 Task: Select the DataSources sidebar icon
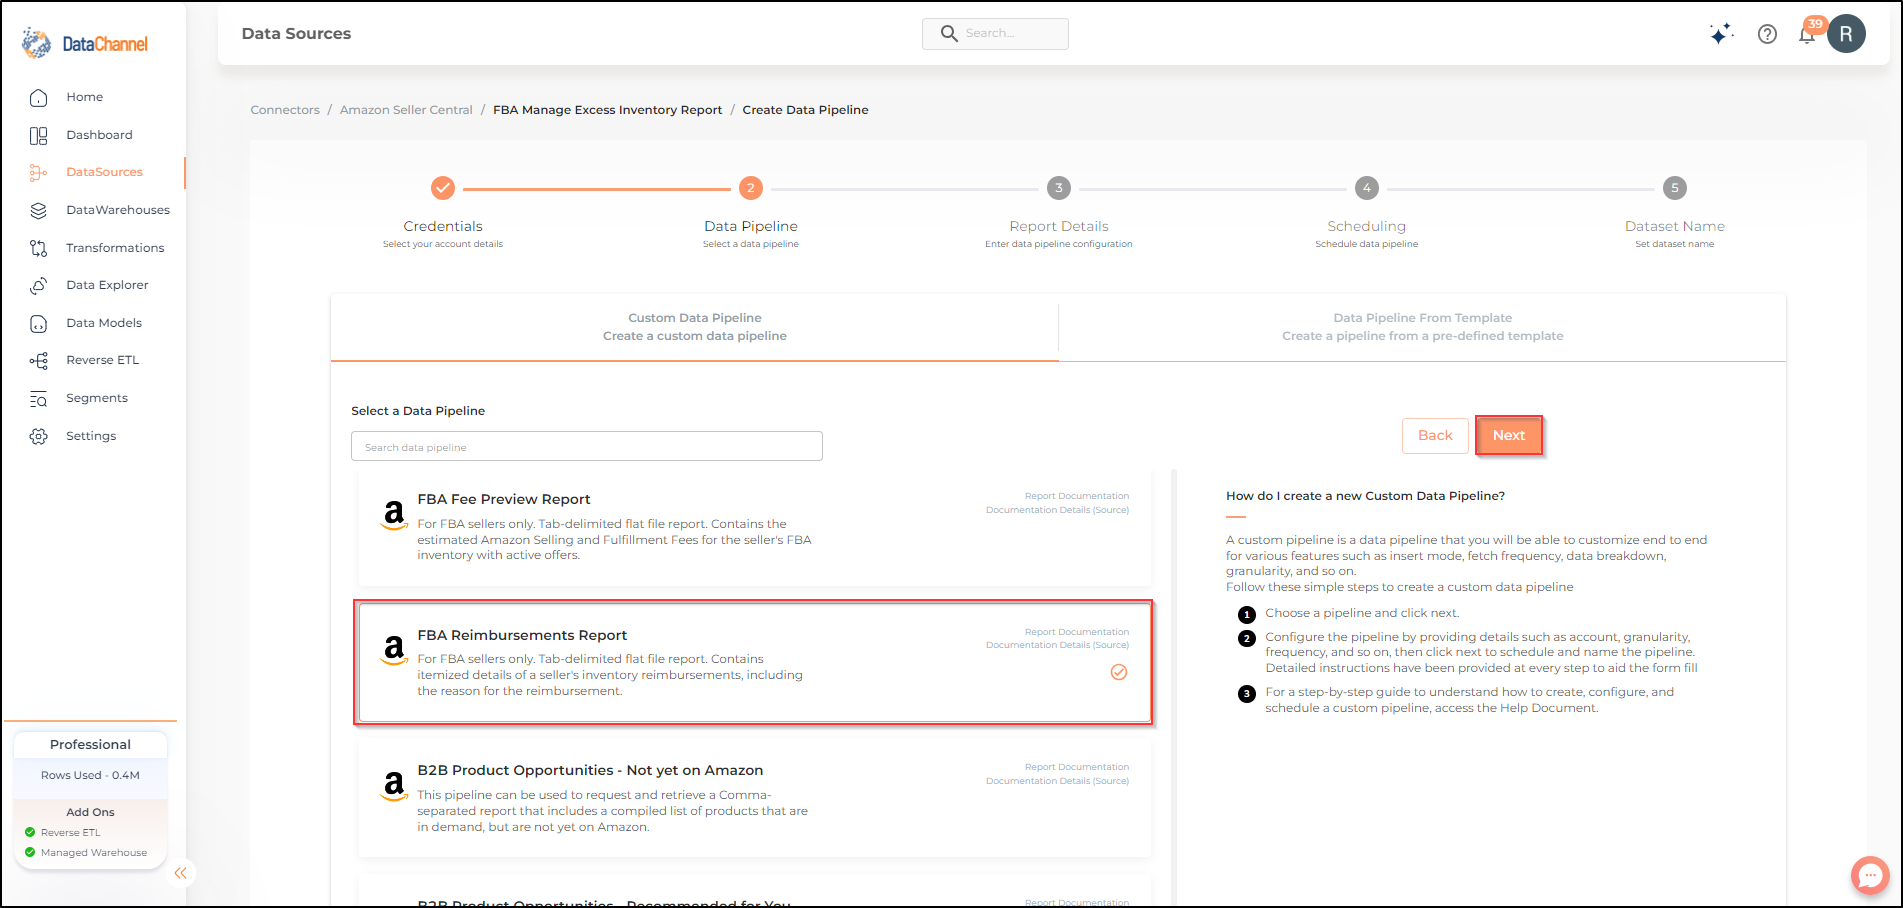click(38, 172)
